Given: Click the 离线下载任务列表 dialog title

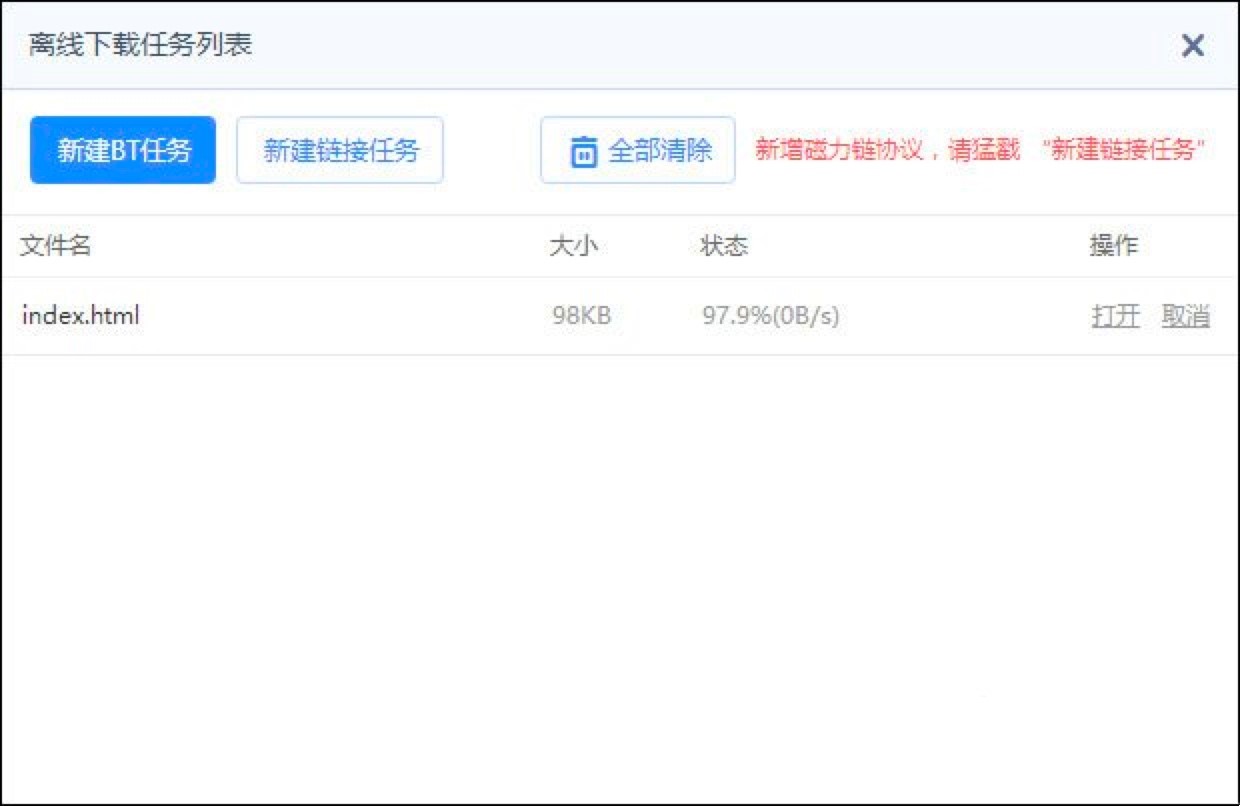Looking at the screenshot, I should [140, 45].
